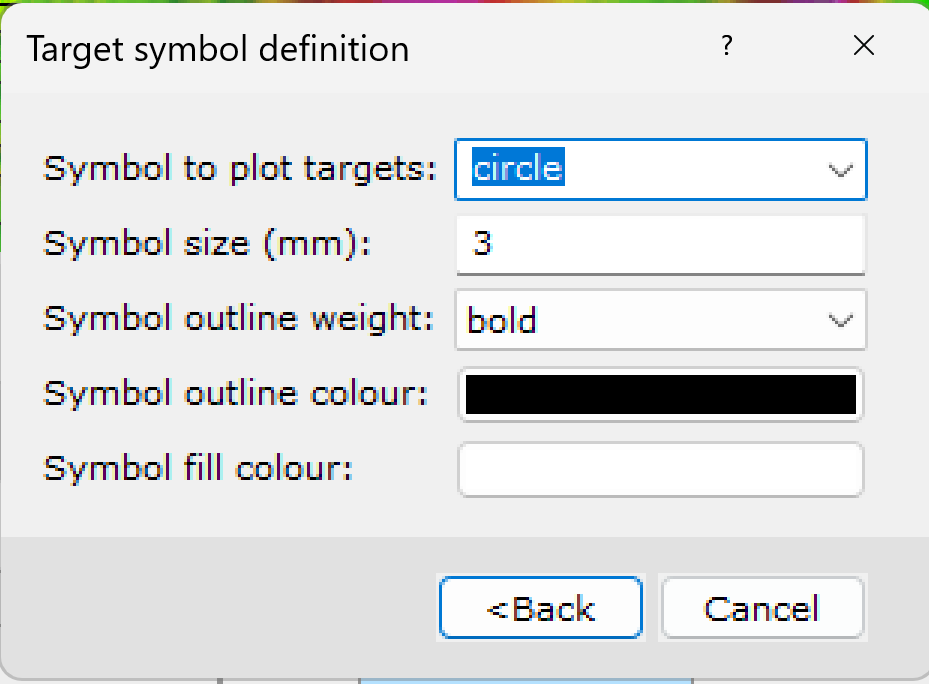Cancel the target symbol dialog
The width and height of the screenshot is (929, 687).
(762, 608)
